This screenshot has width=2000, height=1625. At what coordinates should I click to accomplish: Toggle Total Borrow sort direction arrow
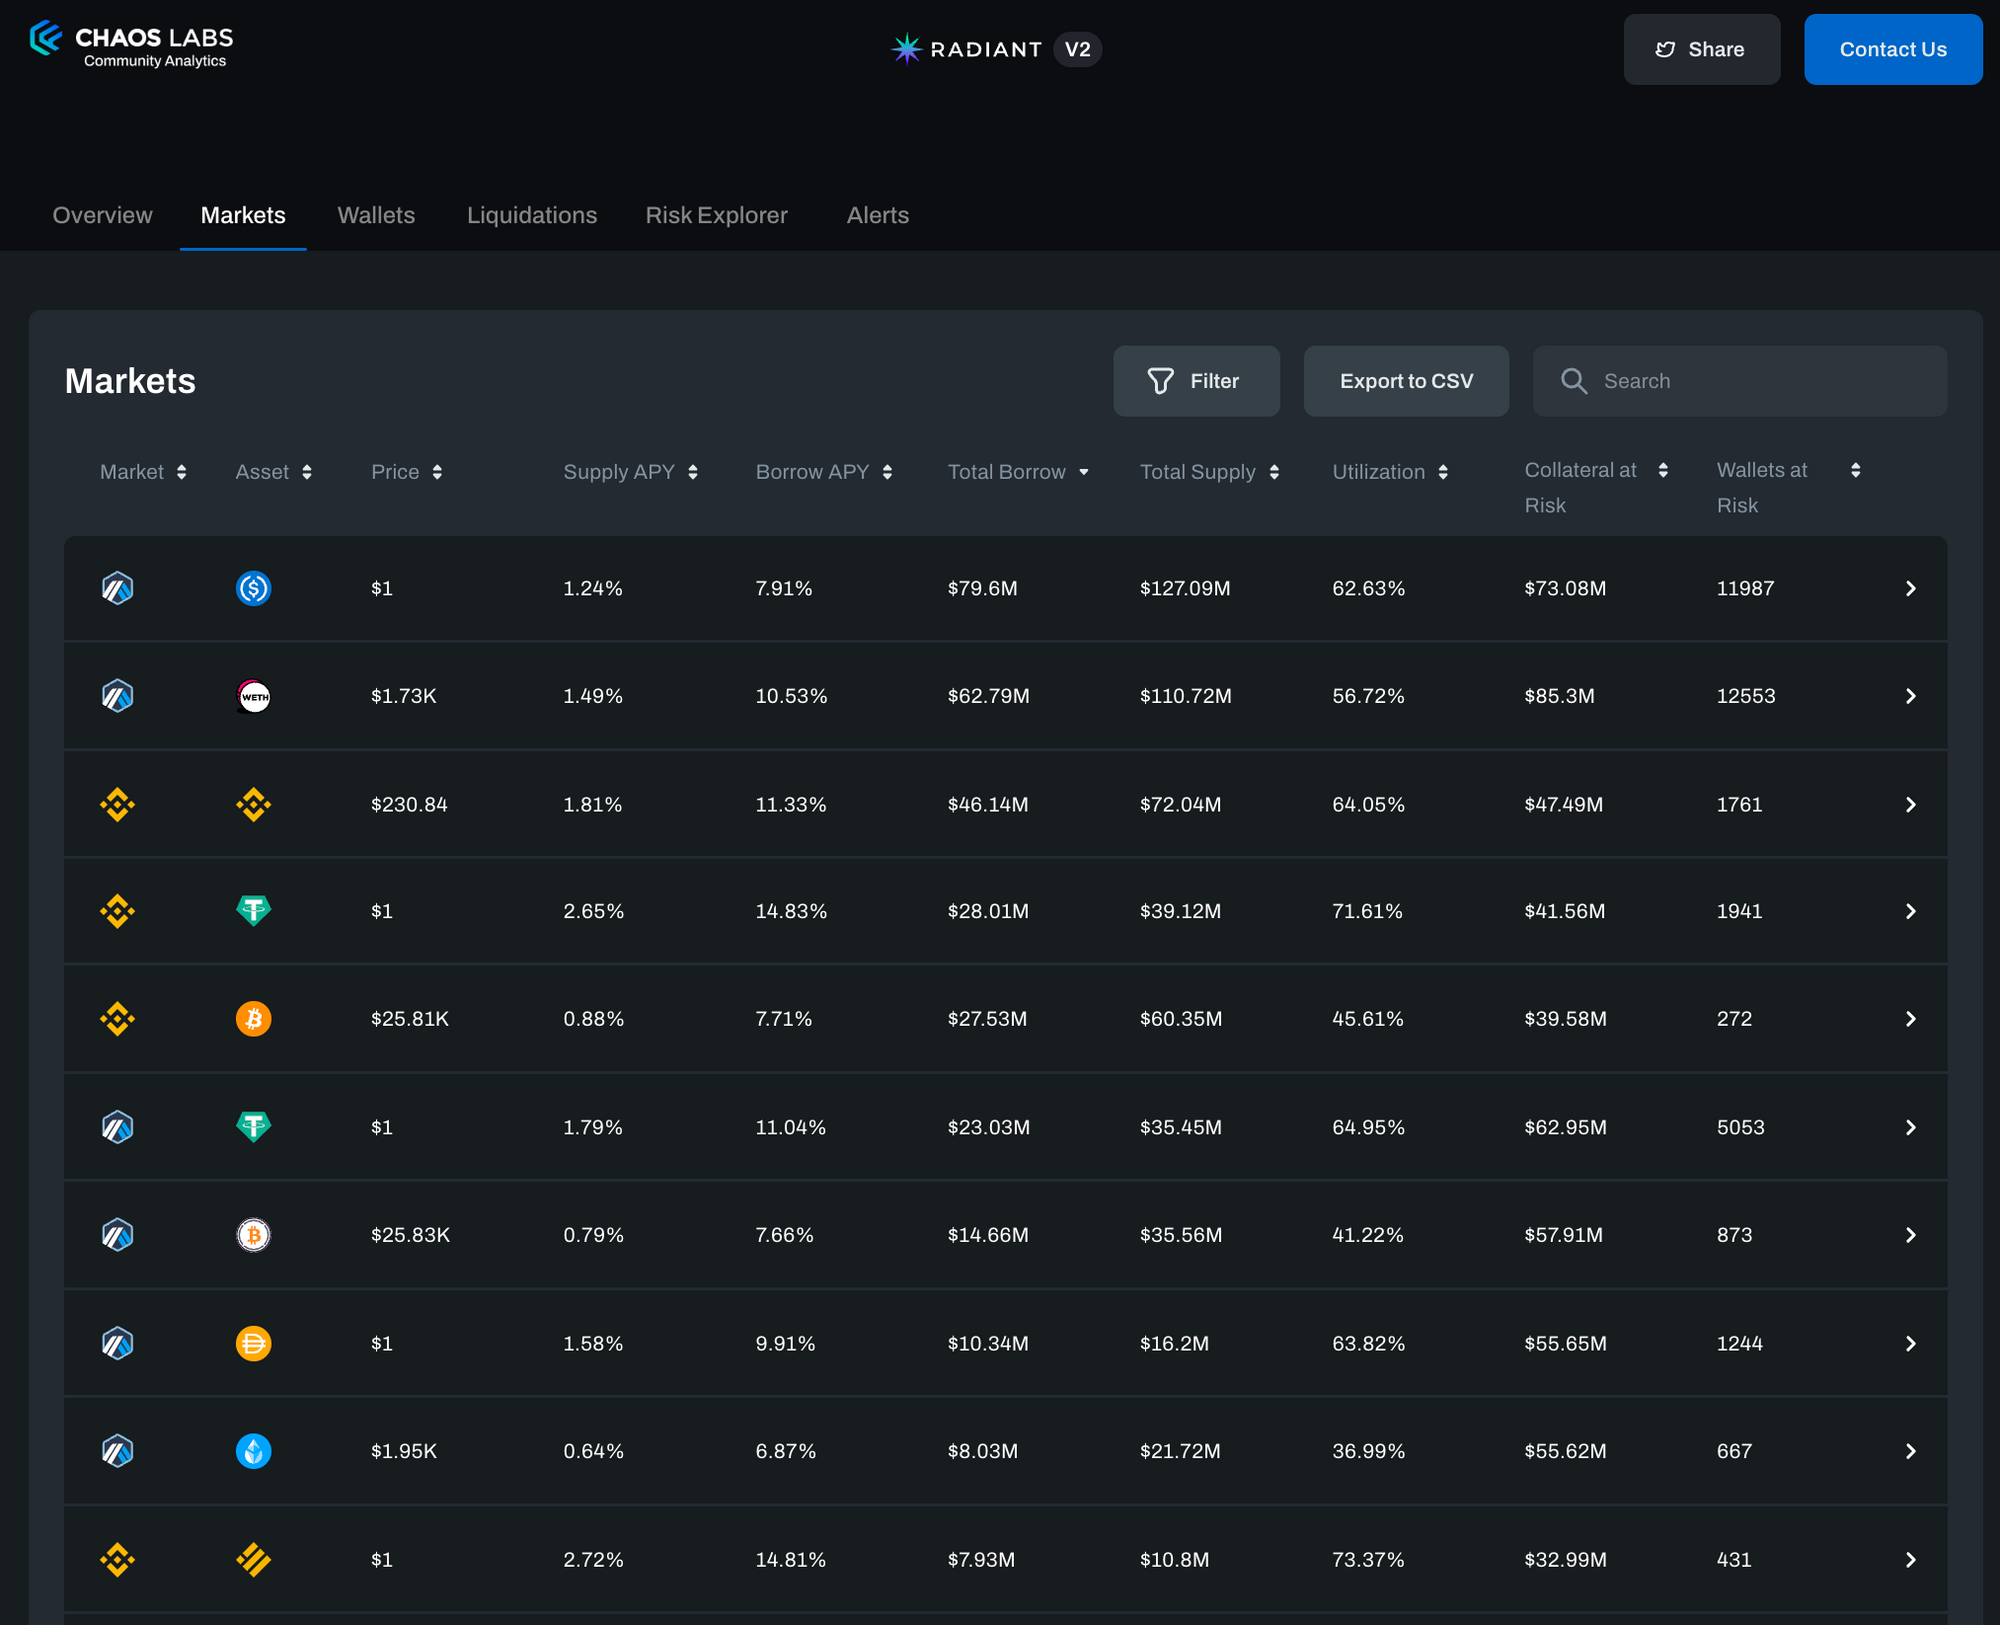1084,472
